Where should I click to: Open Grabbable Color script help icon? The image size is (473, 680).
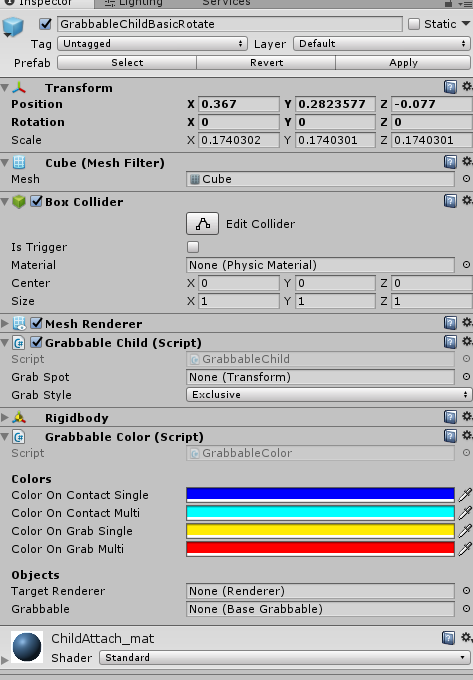(x=450, y=436)
